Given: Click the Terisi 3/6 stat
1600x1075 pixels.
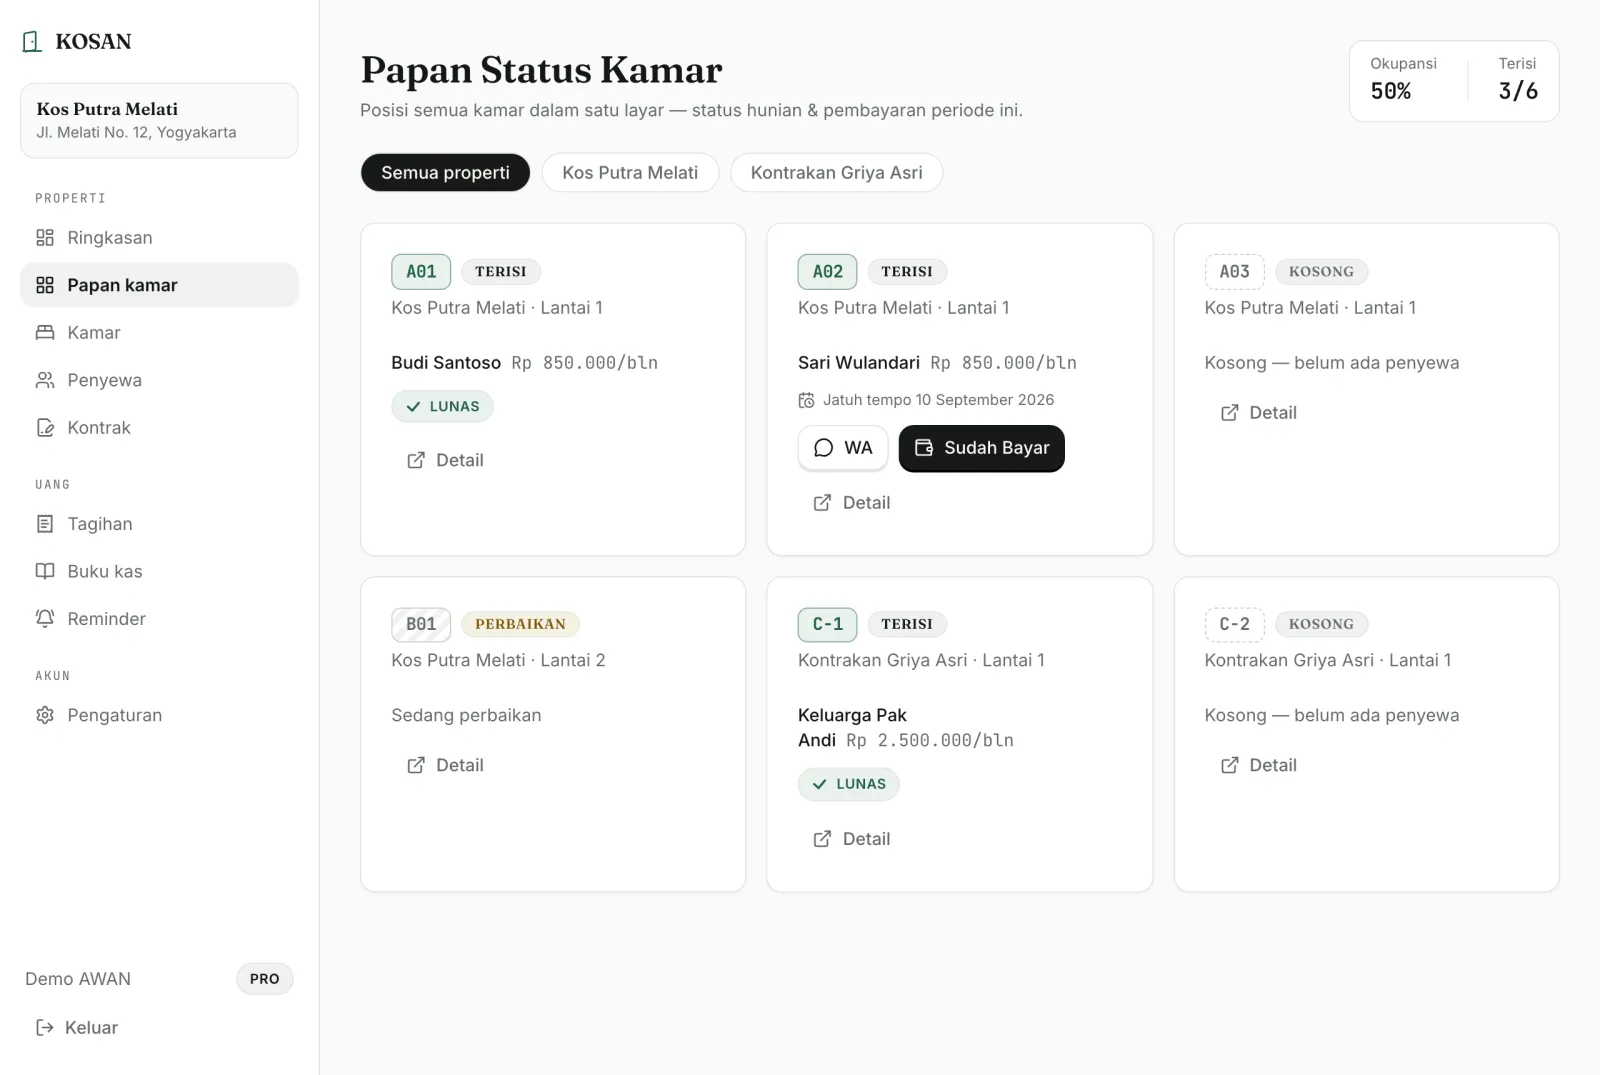Looking at the screenshot, I should coord(1517,79).
